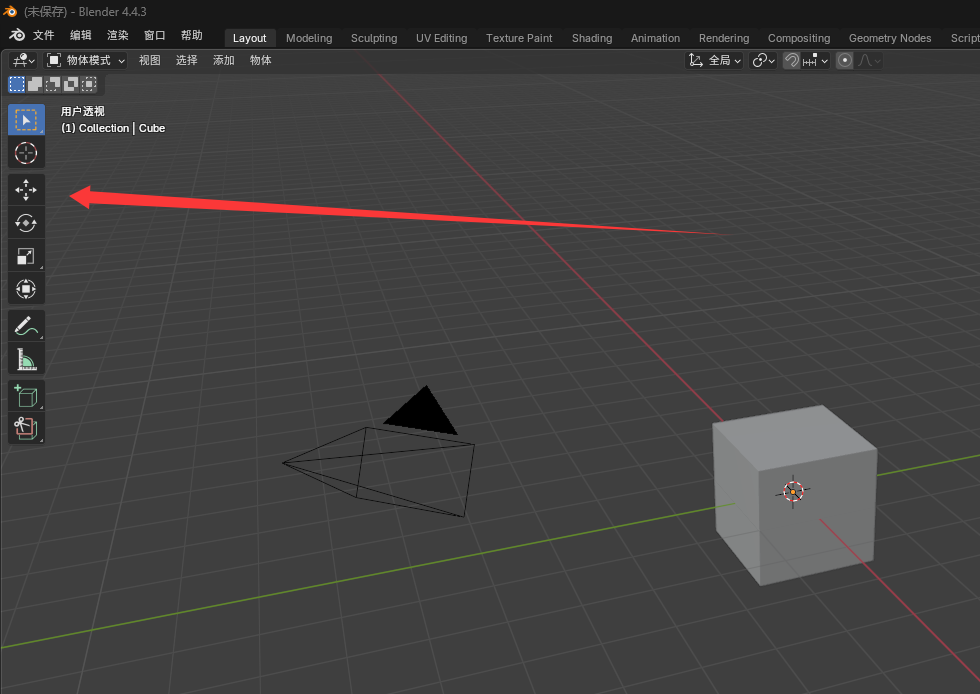Pick the Scale tool
The height and width of the screenshot is (694, 980).
pyautogui.click(x=26, y=256)
